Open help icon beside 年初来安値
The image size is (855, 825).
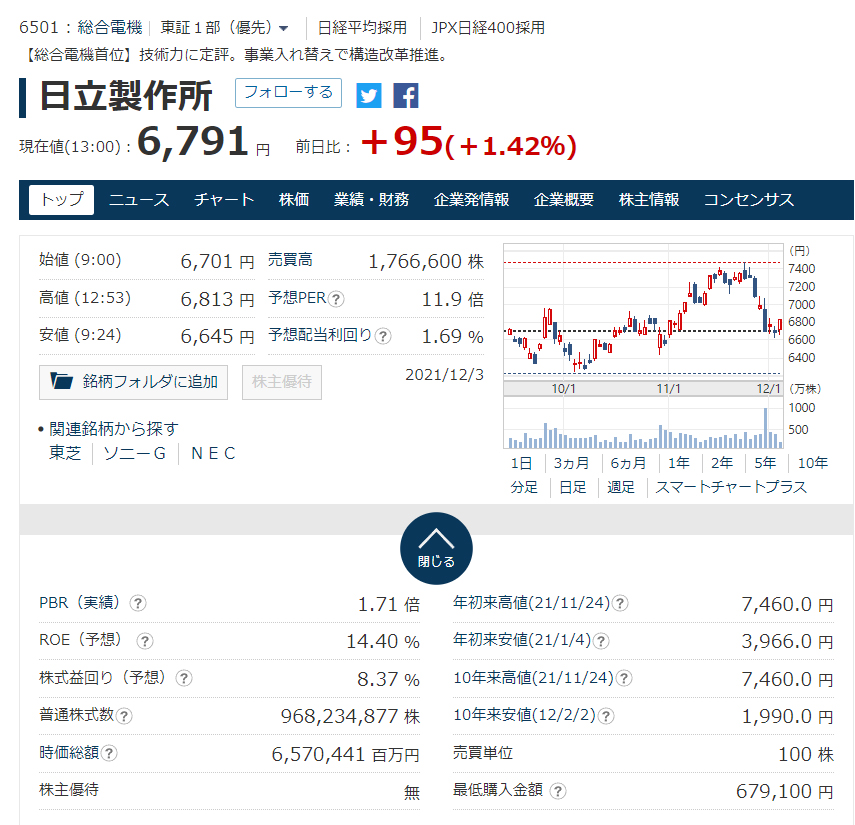(x=600, y=641)
